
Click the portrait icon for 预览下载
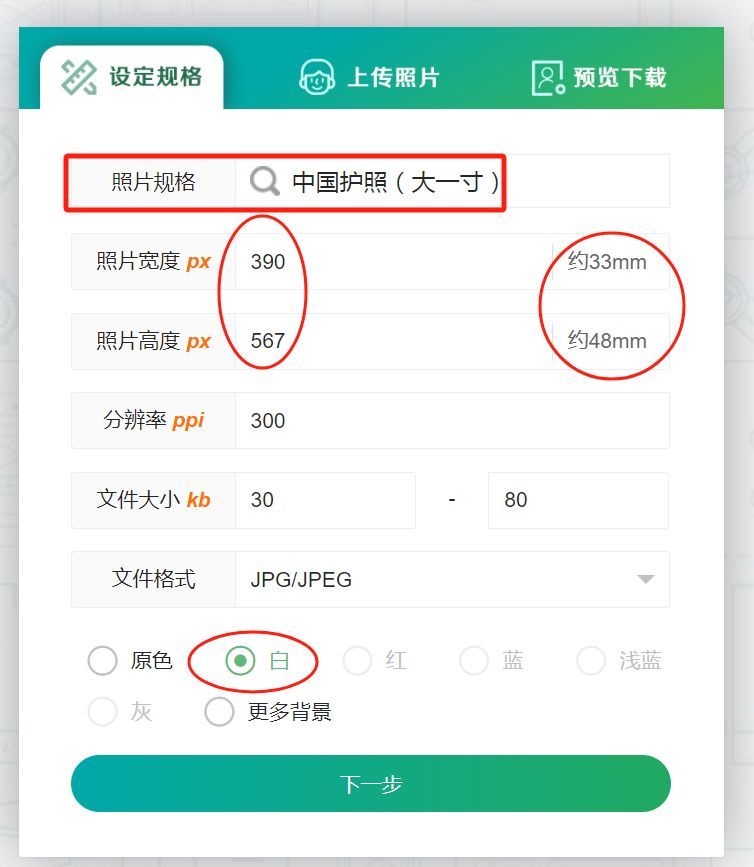point(548,78)
